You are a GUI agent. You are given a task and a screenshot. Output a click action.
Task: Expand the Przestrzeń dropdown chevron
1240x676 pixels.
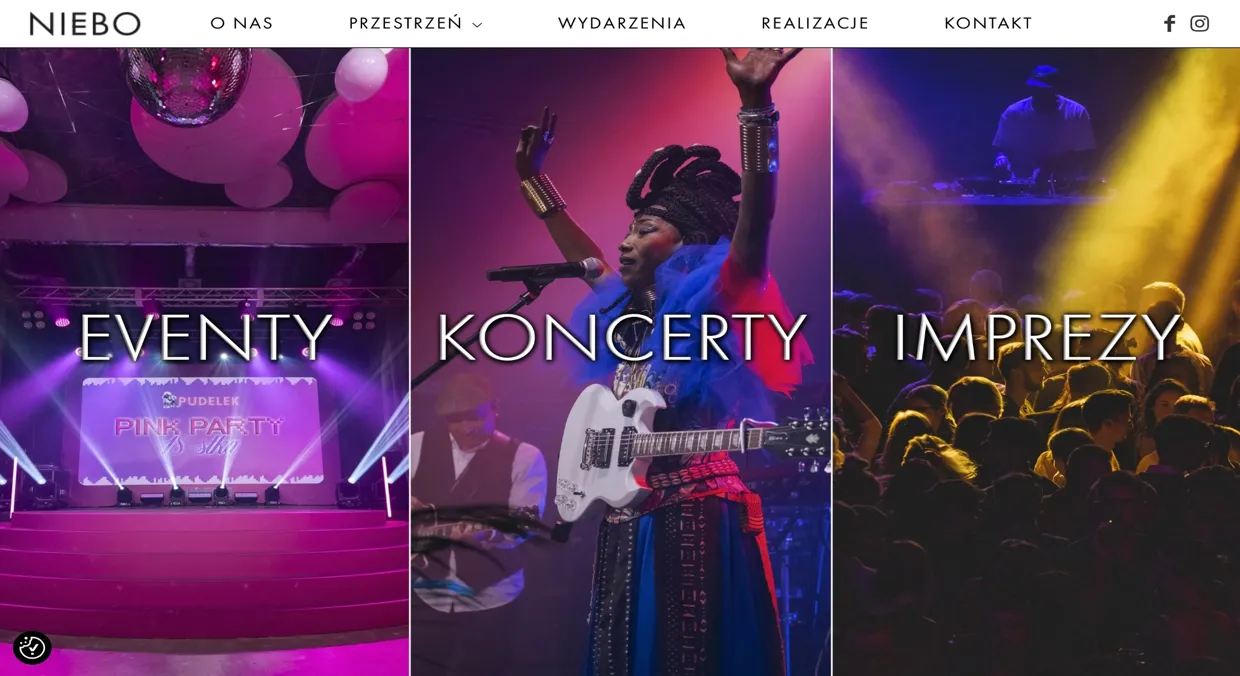coord(477,25)
